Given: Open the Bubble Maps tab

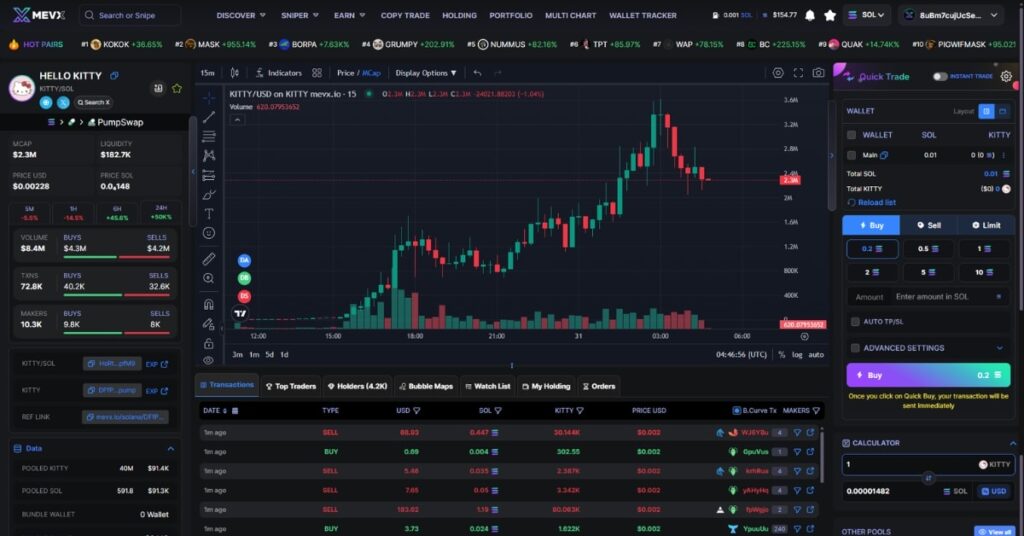Looking at the screenshot, I should coord(426,386).
